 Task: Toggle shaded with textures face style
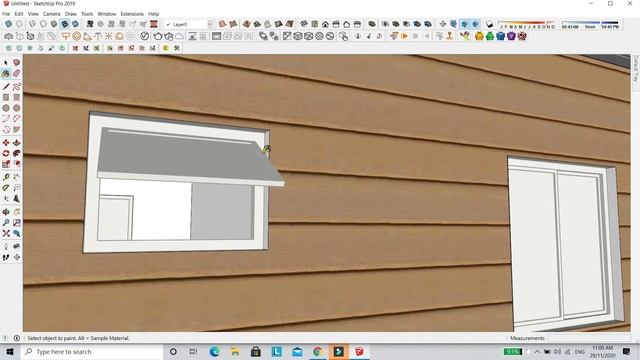(65, 24)
